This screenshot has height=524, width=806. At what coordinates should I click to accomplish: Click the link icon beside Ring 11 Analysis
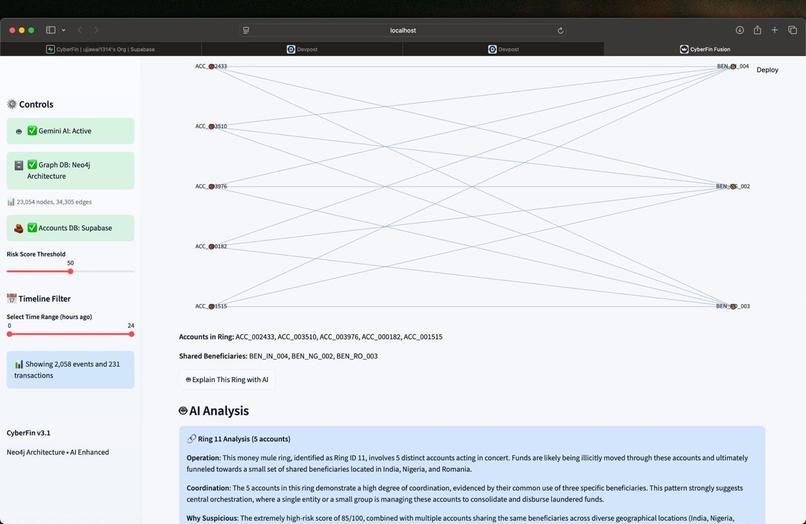(192, 439)
